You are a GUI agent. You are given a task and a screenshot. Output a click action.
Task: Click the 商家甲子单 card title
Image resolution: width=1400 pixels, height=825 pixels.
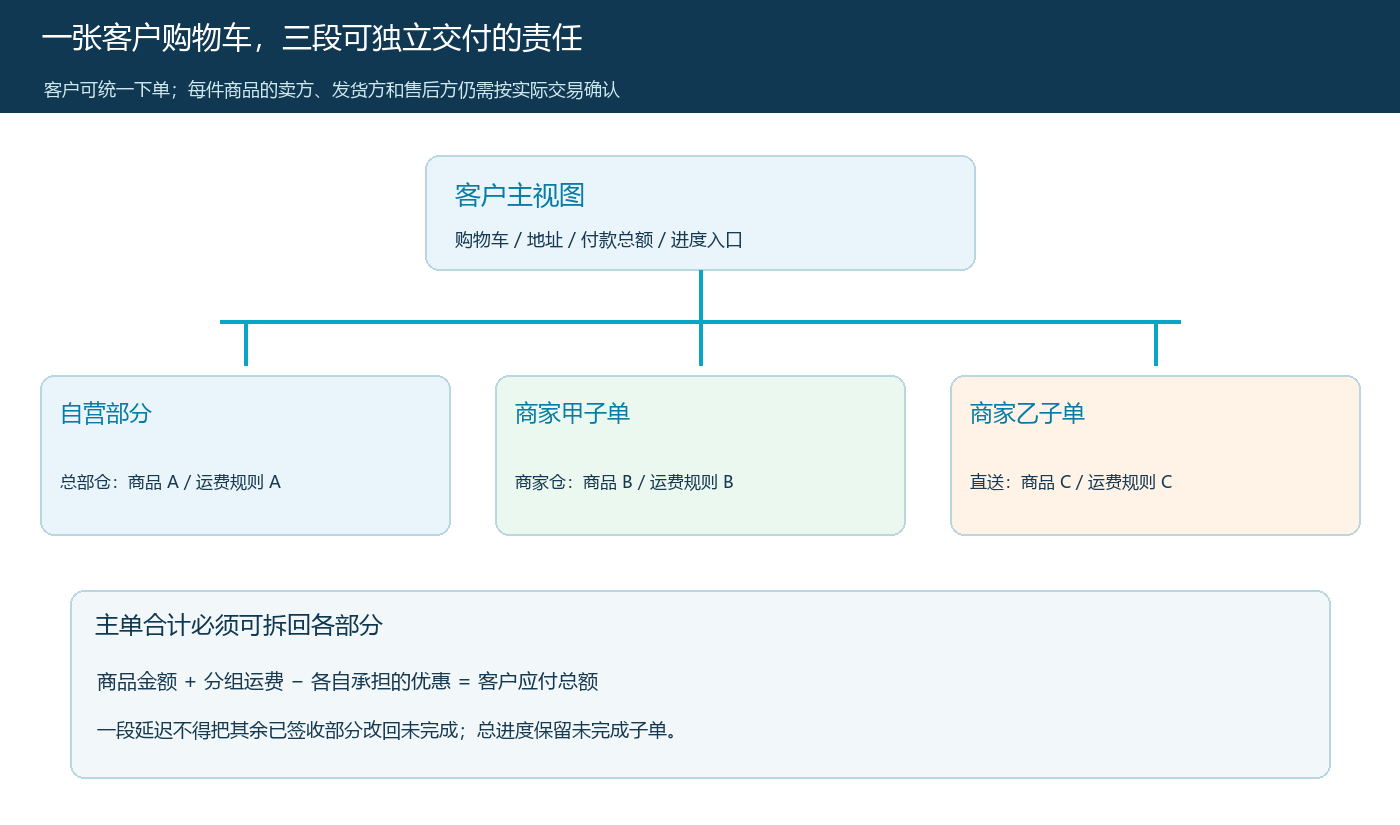573,413
